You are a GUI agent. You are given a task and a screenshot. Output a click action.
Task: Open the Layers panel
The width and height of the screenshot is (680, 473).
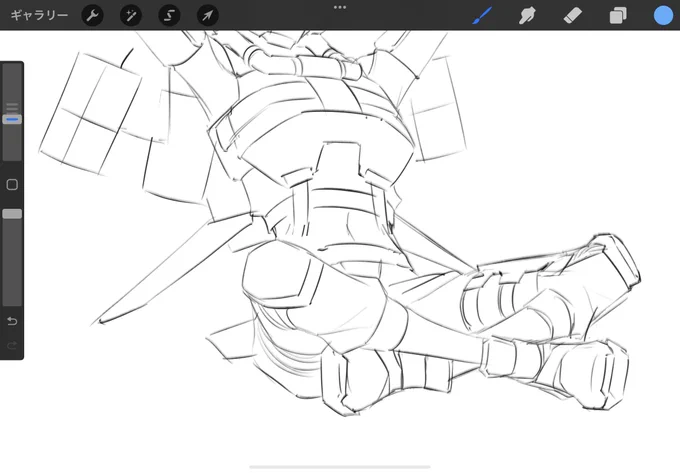click(x=618, y=16)
